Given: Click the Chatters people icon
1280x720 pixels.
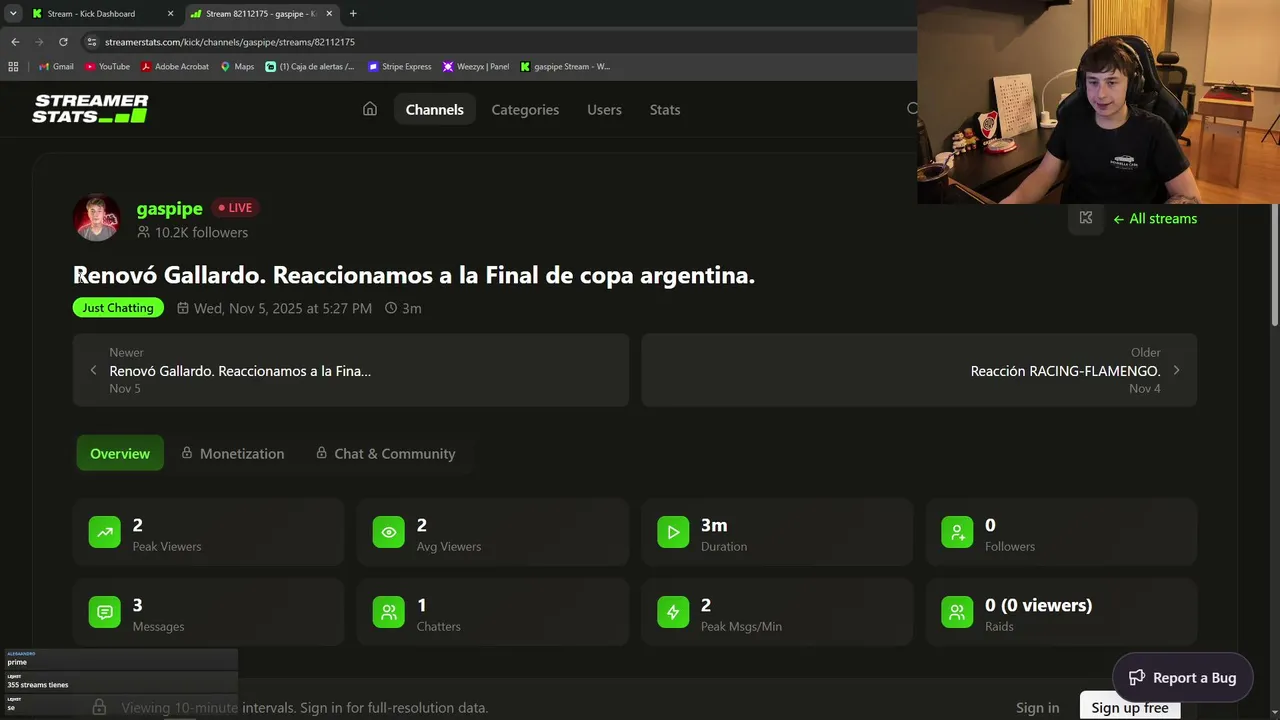Looking at the screenshot, I should 389,612.
